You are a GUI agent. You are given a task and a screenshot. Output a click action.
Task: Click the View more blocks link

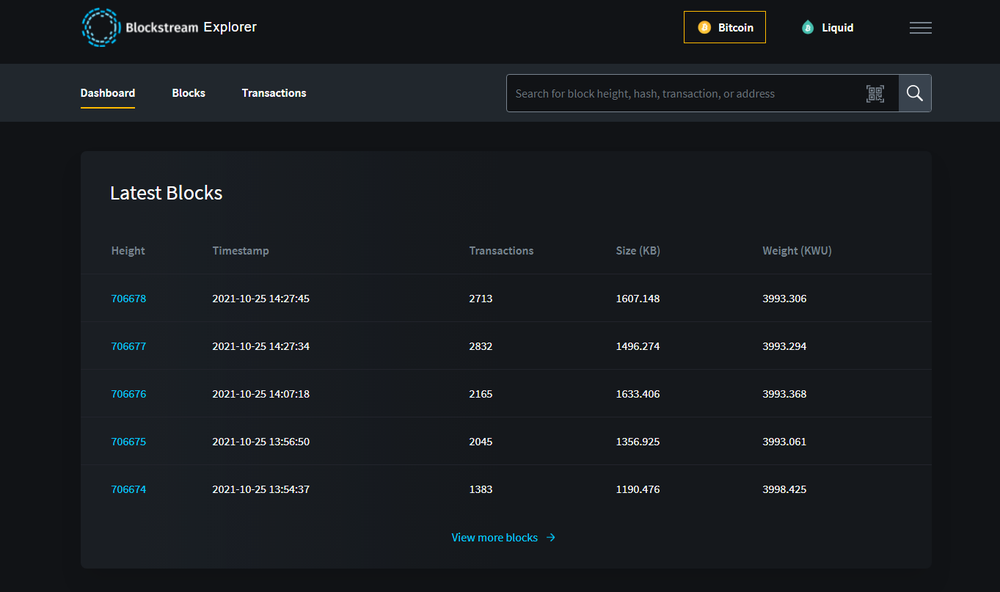(495, 537)
